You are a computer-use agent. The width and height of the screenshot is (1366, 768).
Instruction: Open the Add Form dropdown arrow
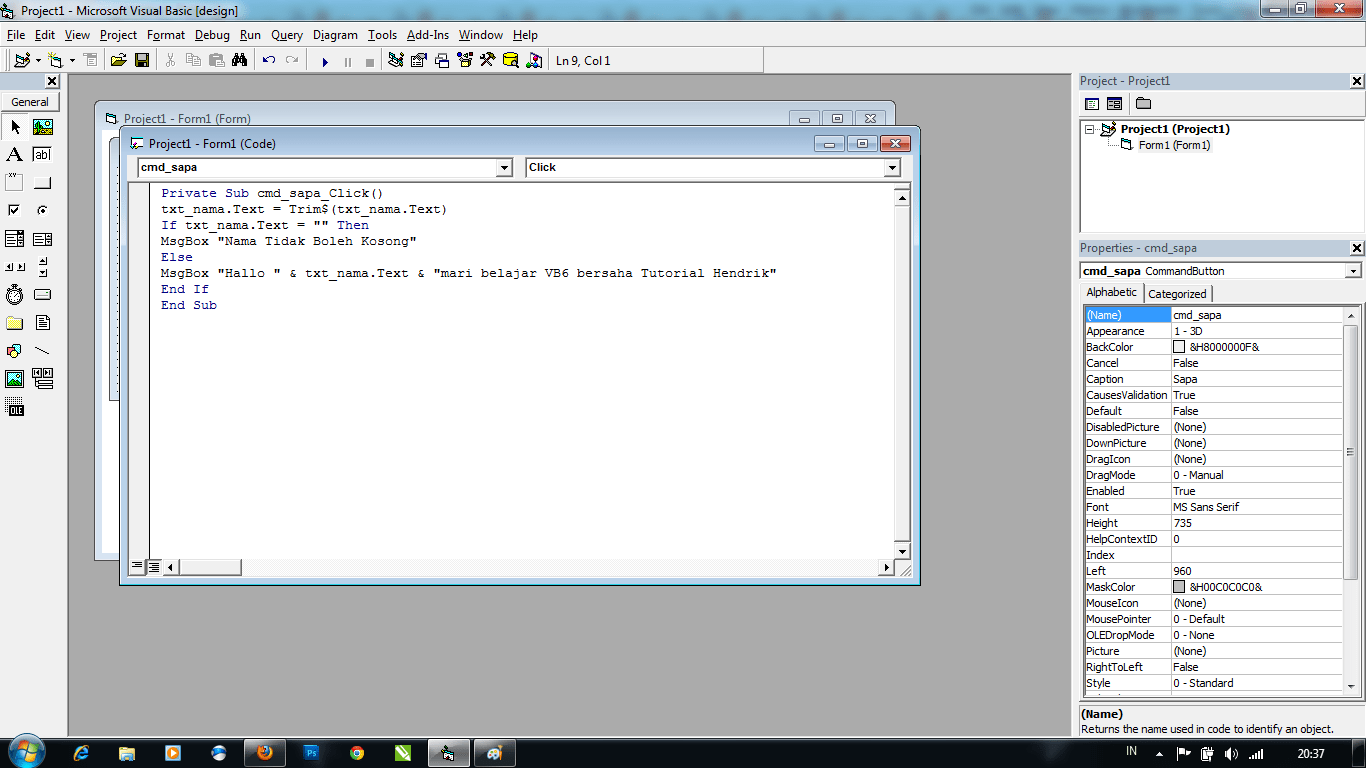71,61
